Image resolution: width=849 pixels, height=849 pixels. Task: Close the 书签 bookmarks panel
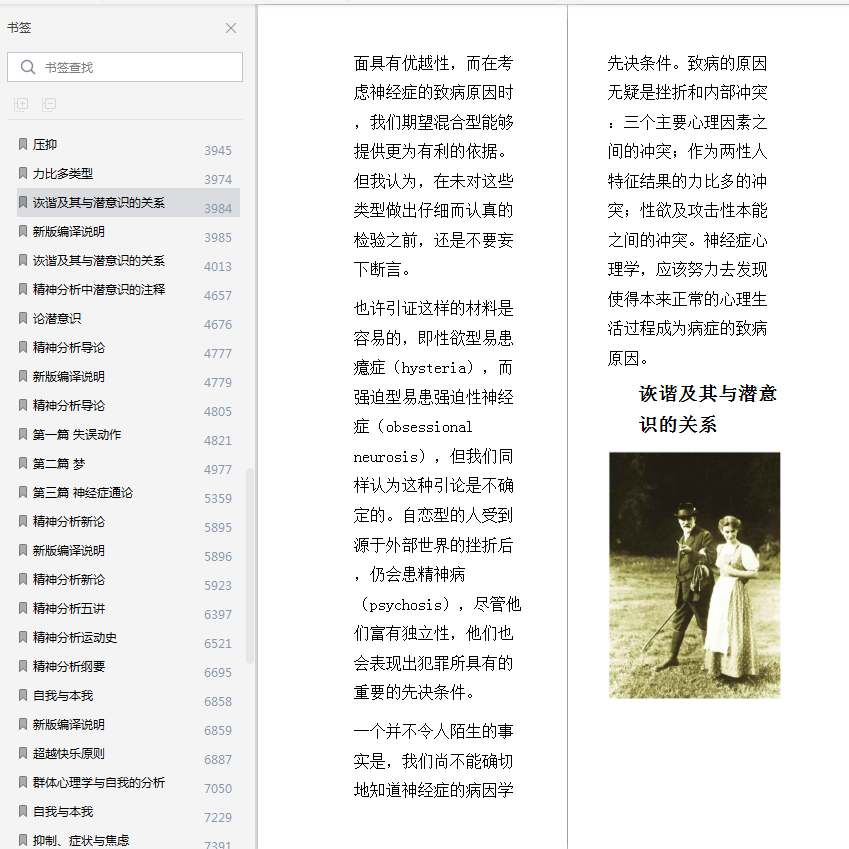coord(231,28)
